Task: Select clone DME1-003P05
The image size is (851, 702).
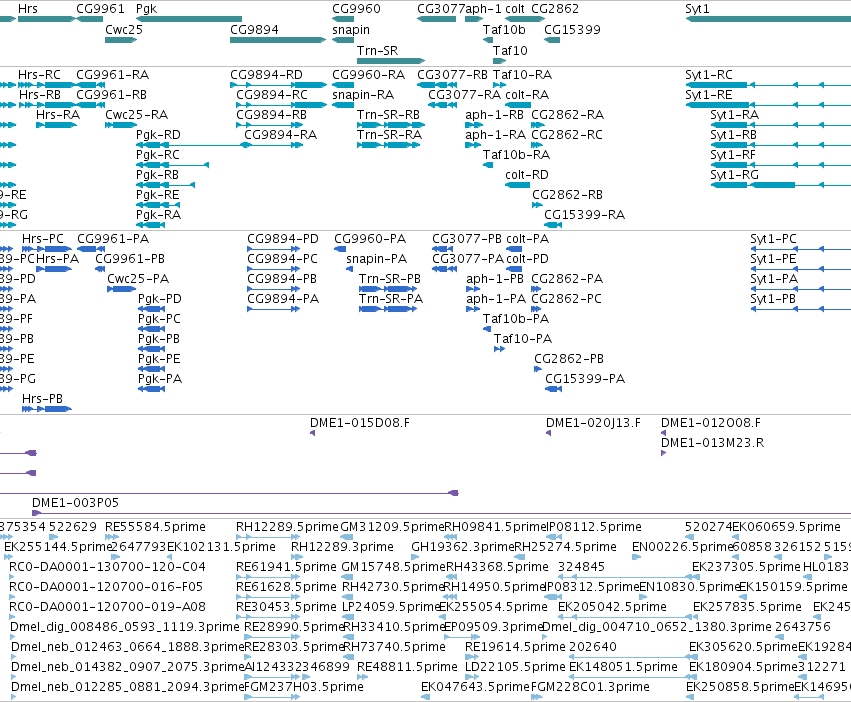Action: pyautogui.click(x=75, y=503)
